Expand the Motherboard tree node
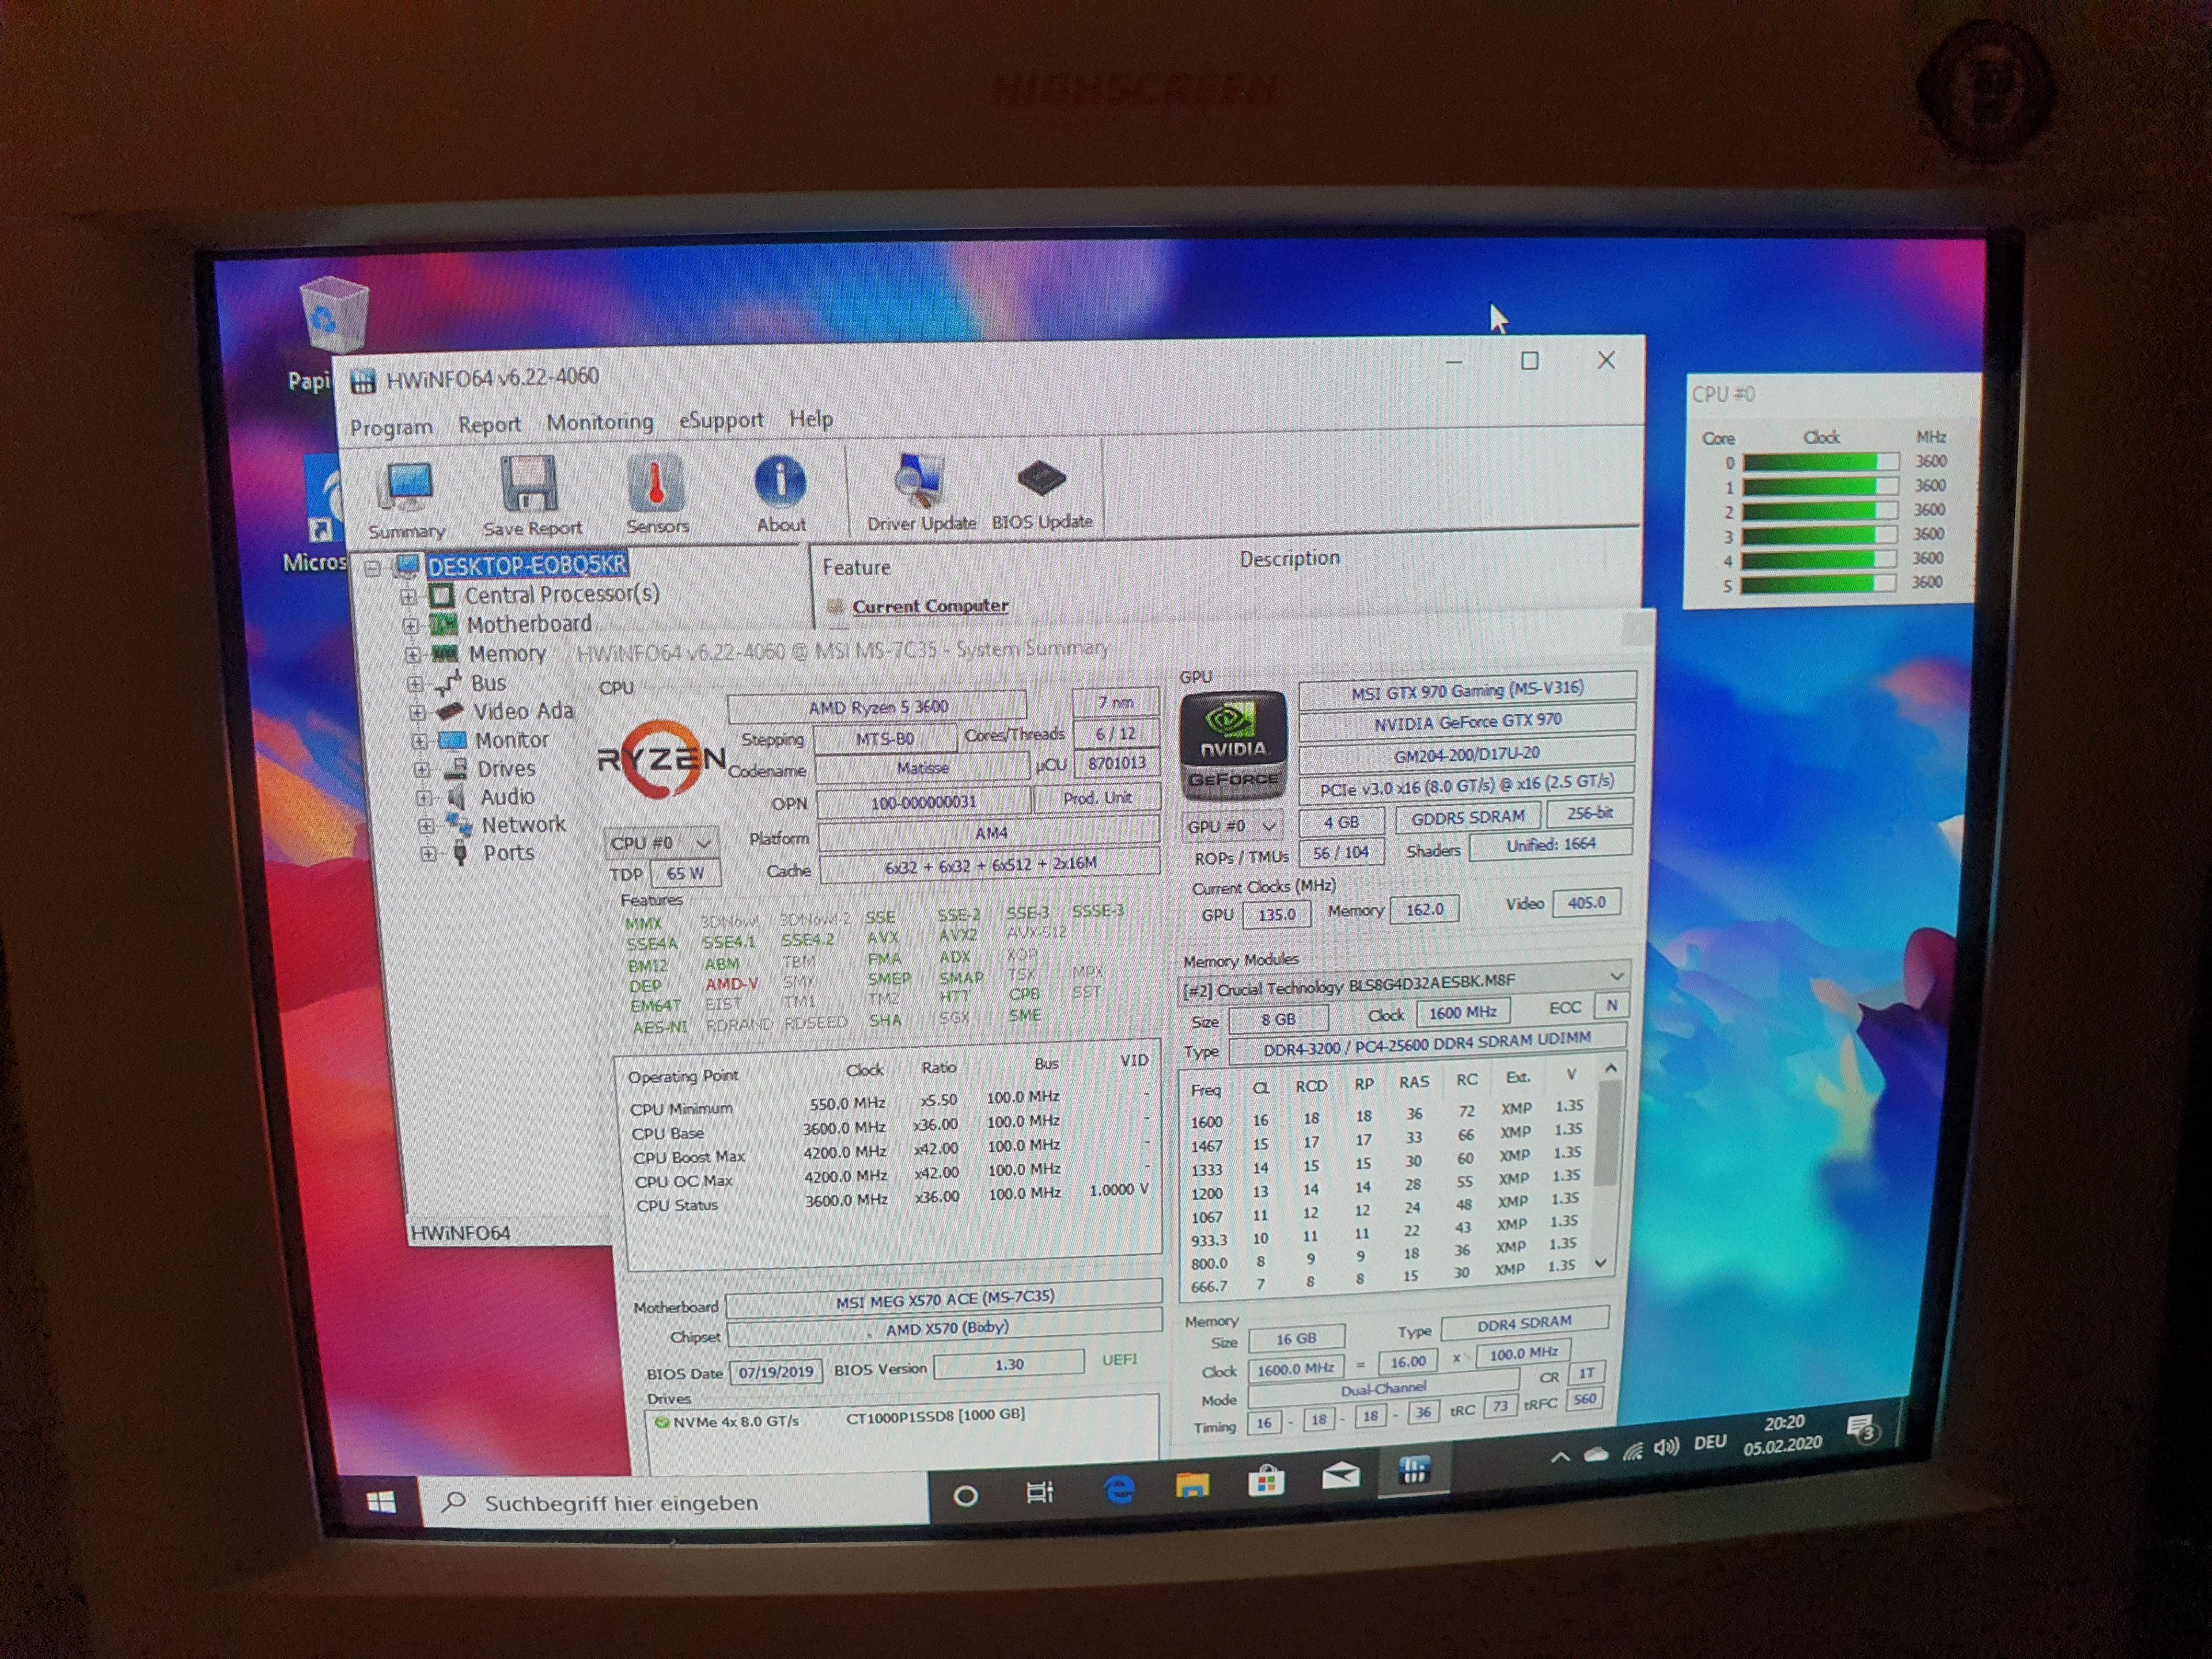Viewport: 2212px width, 1659px height. tap(410, 626)
